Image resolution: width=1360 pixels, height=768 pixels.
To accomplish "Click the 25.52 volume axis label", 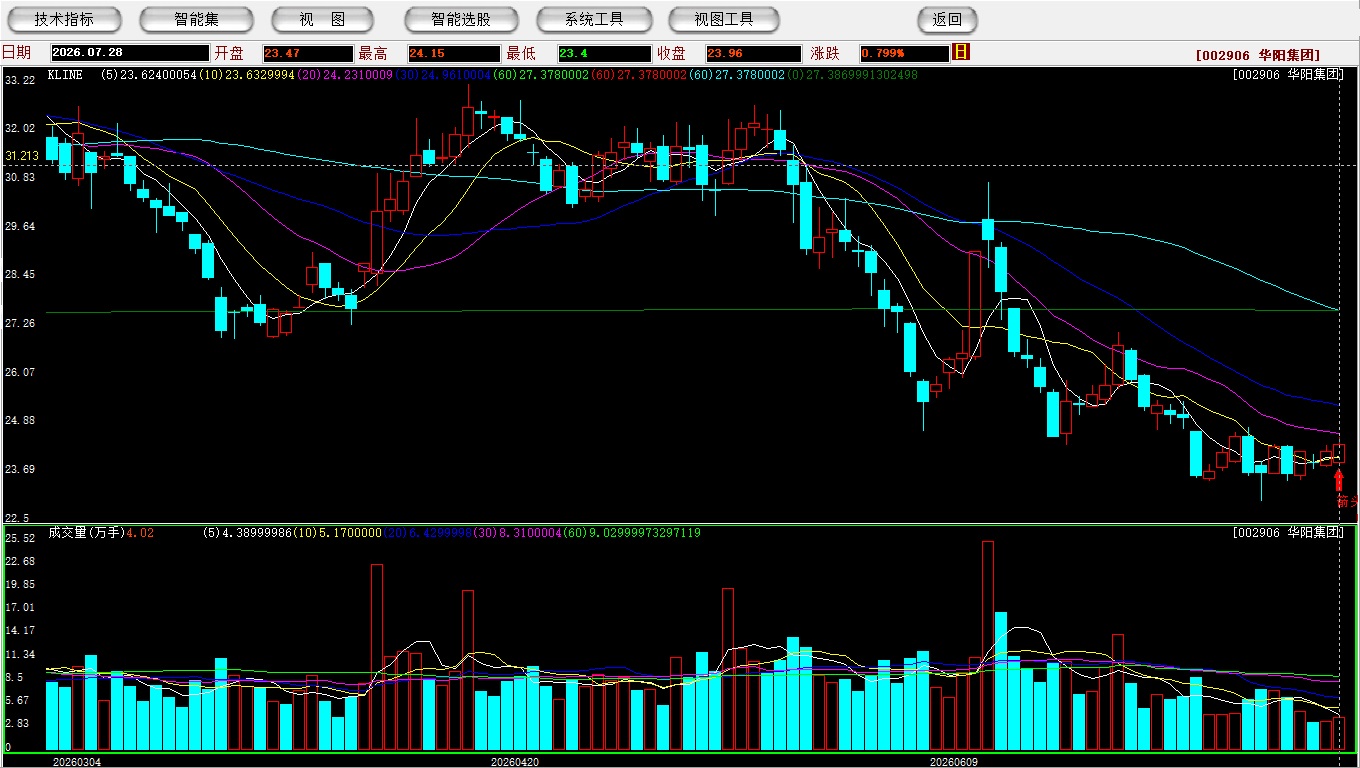I will coord(20,538).
